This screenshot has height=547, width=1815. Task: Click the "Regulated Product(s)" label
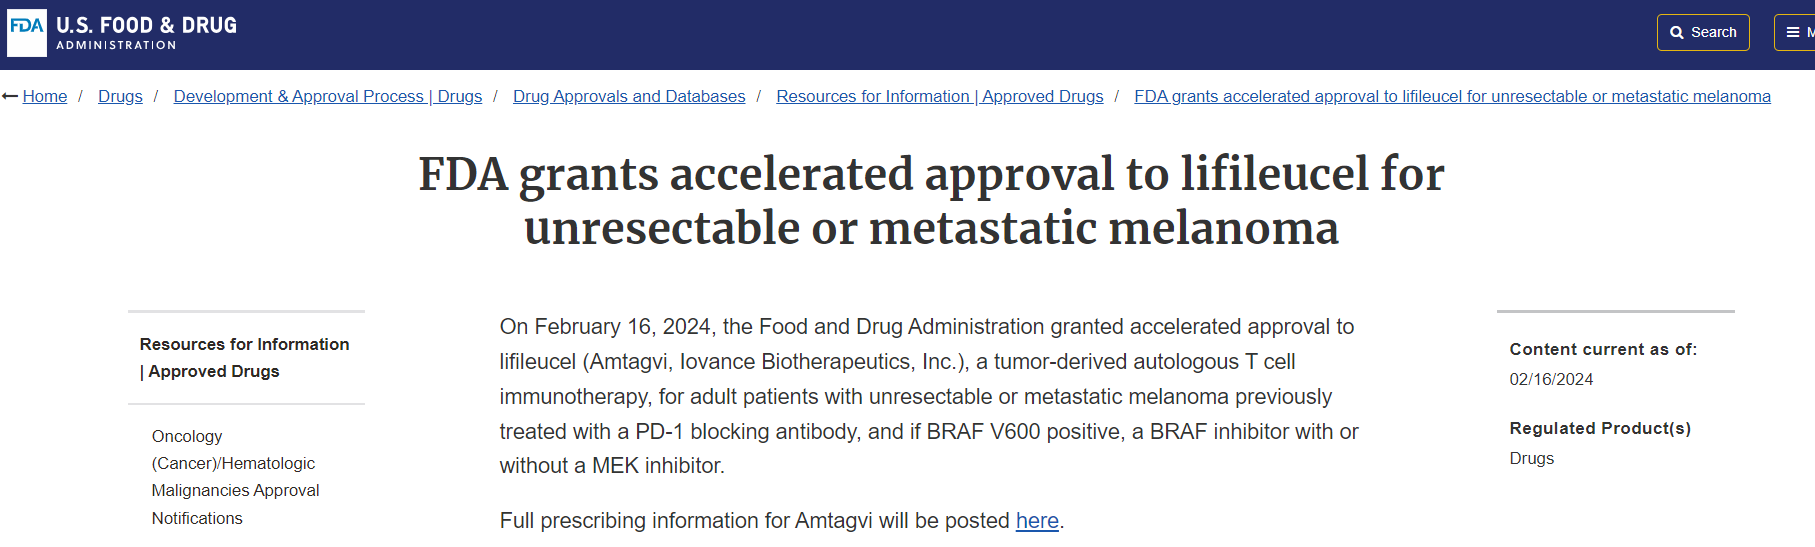(x=1600, y=428)
